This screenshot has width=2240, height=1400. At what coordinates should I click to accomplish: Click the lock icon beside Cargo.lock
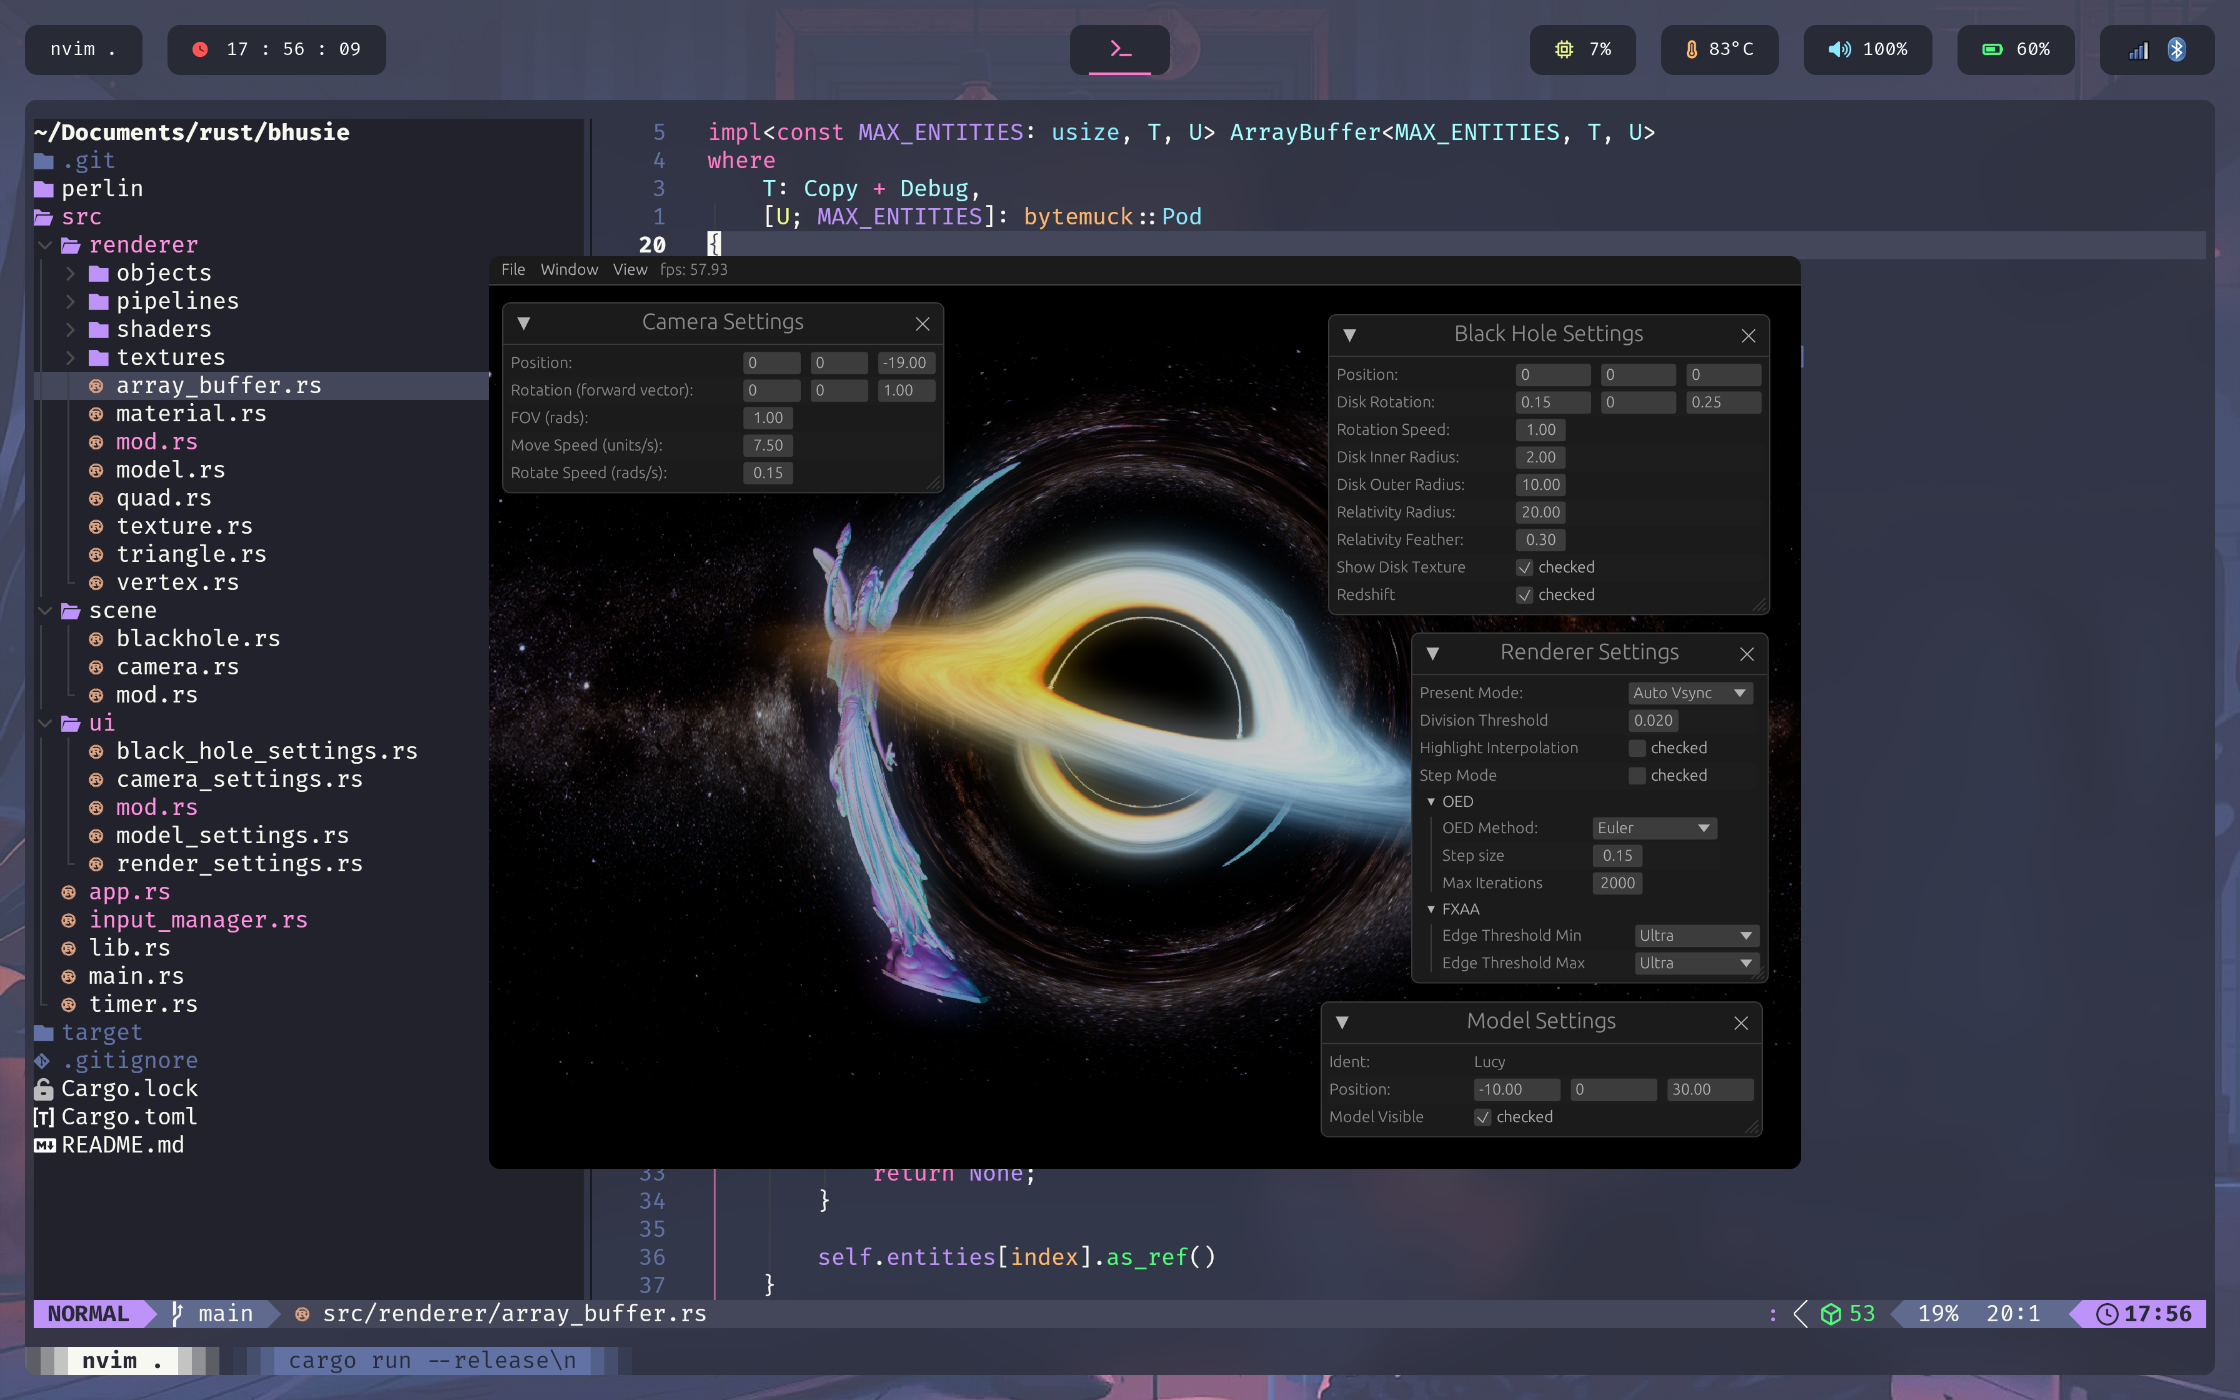[44, 1089]
